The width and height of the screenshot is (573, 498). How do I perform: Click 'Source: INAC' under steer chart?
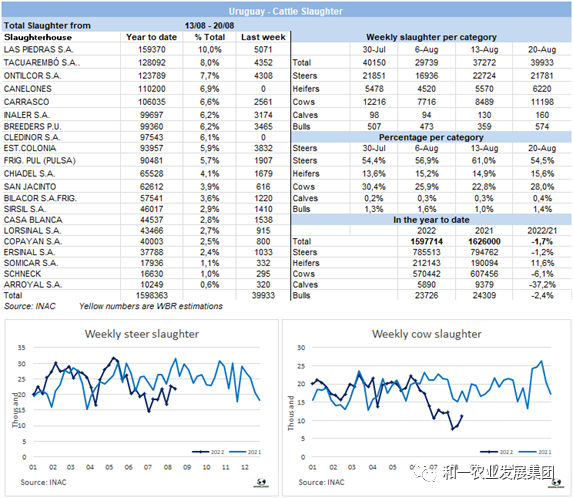pos(43,482)
